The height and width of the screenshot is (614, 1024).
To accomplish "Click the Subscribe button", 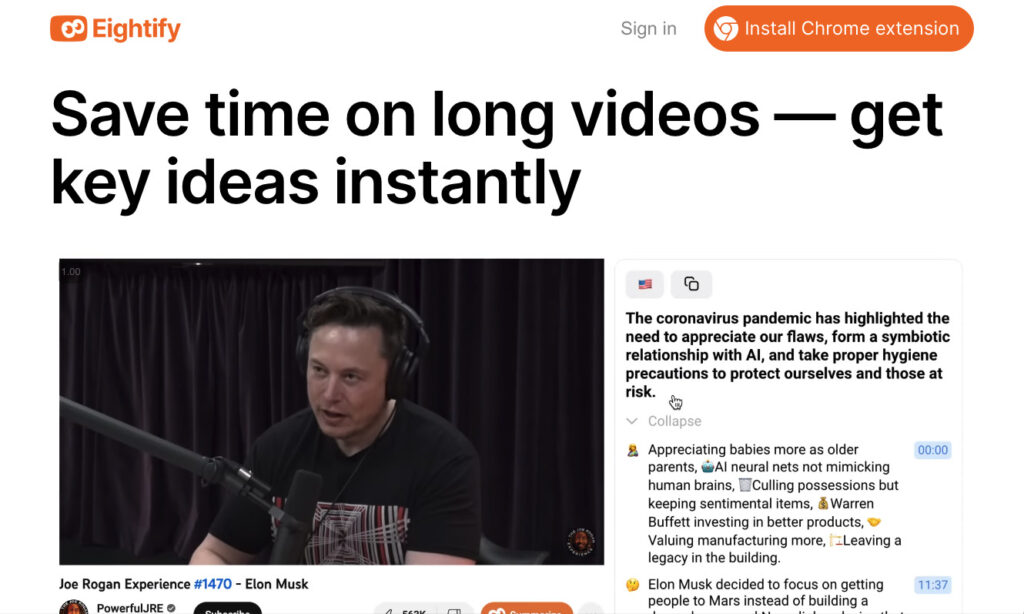I will (x=227, y=609).
